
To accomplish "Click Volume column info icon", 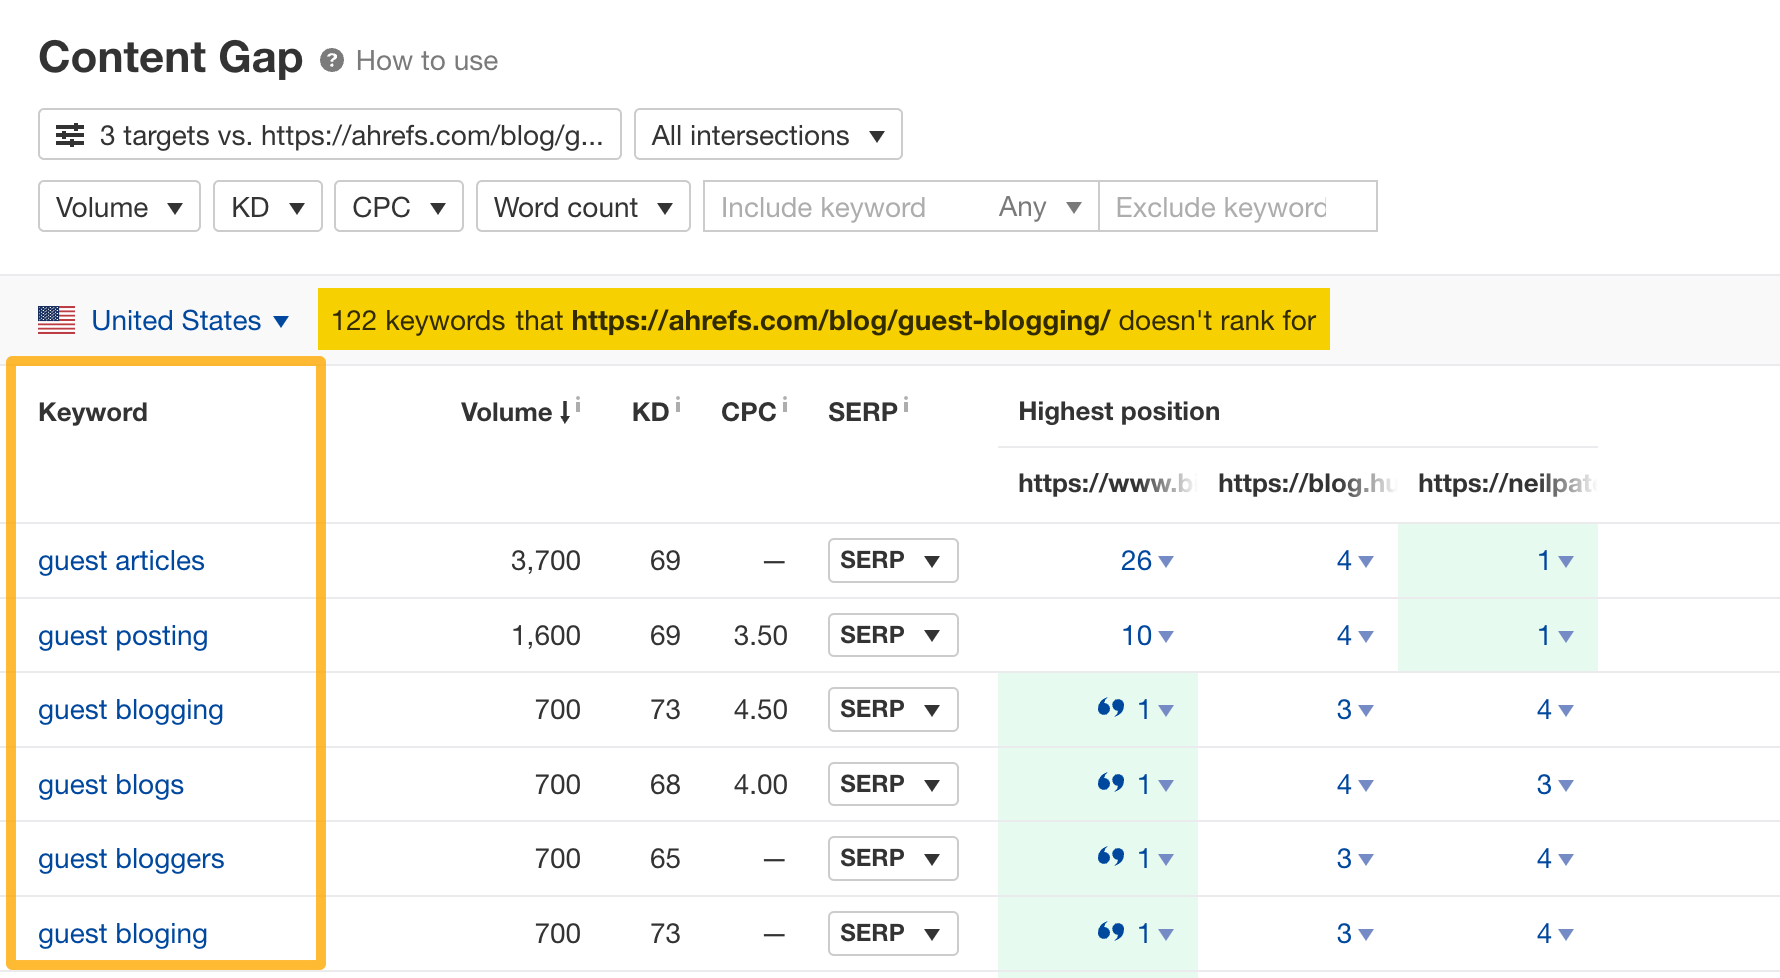I will click(578, 405).
